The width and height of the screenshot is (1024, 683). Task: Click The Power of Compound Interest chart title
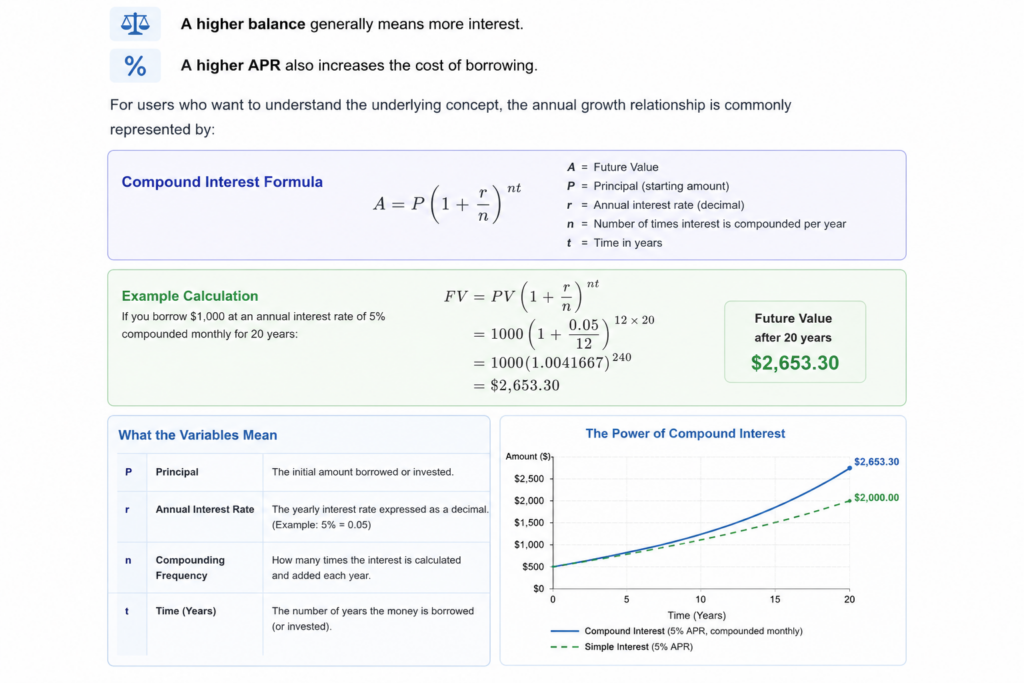[685, 434]
